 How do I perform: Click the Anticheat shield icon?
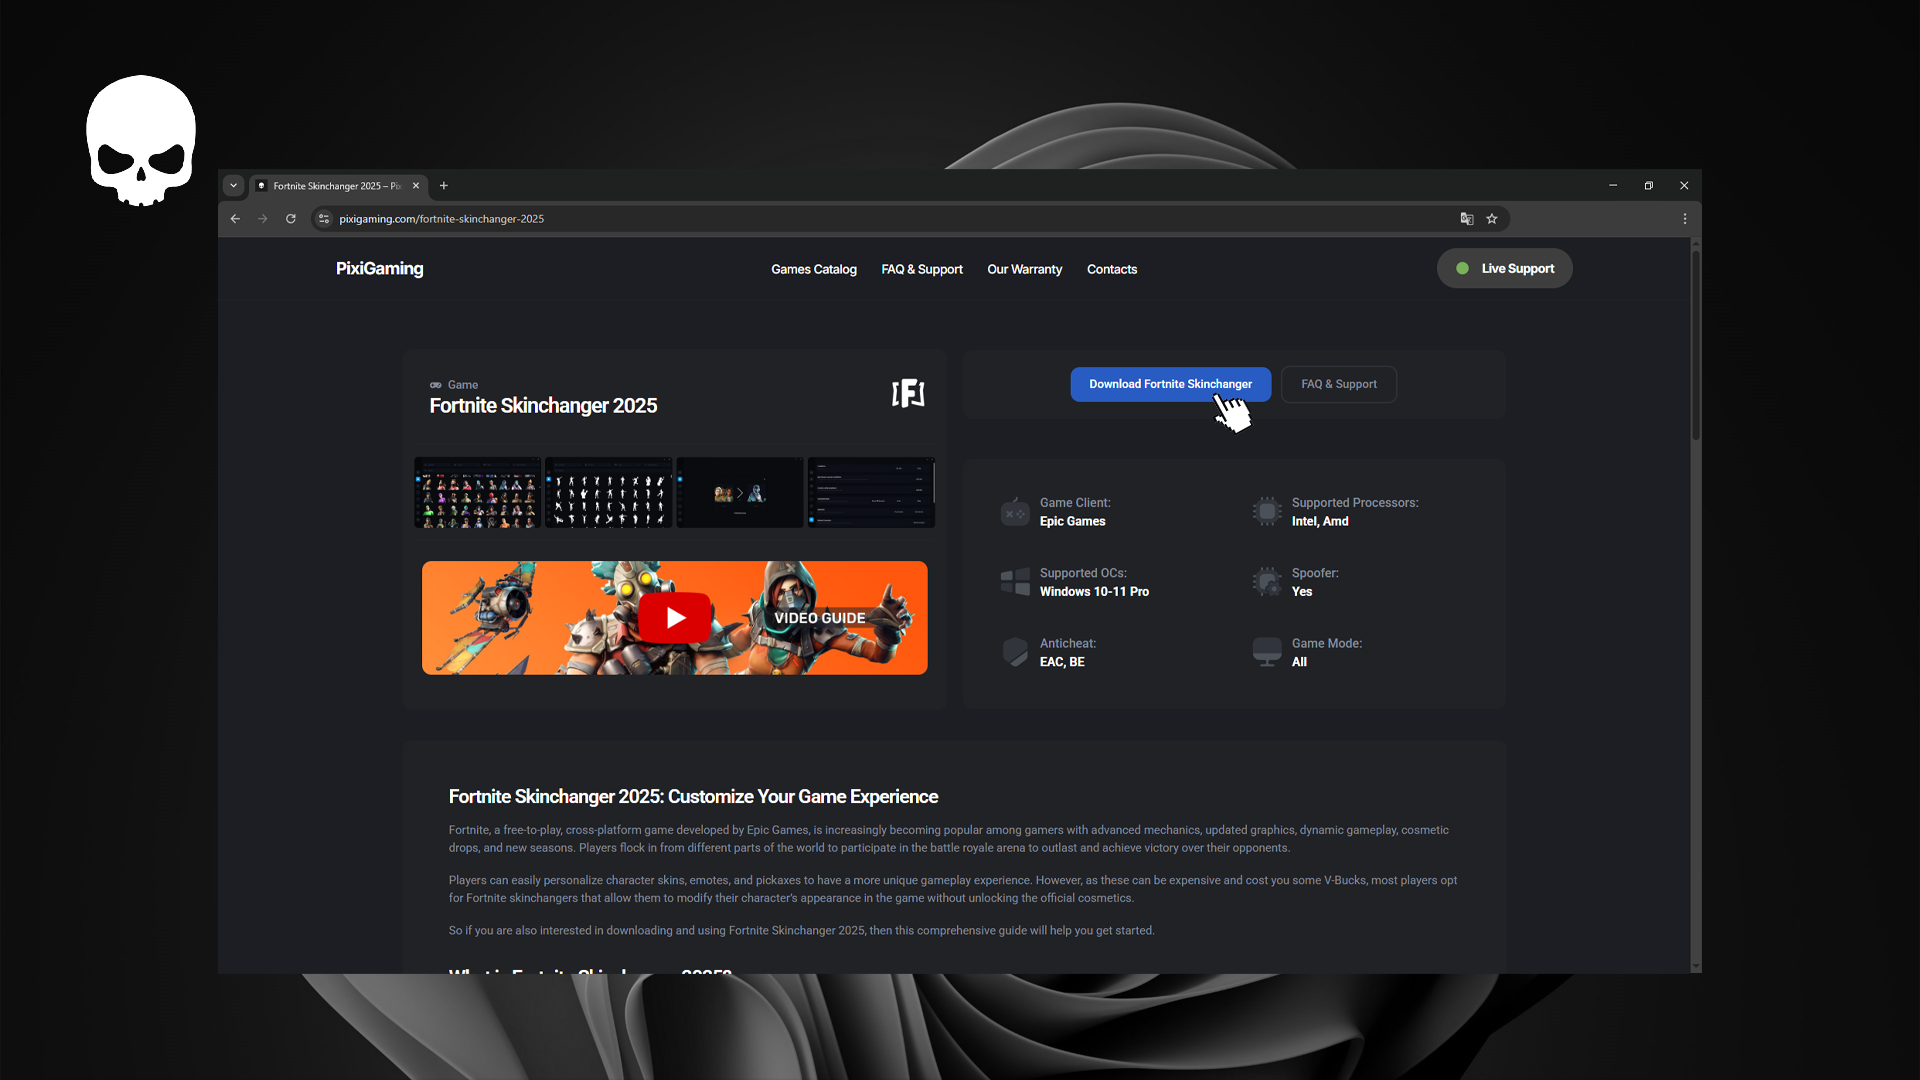tap(1015, 652)
